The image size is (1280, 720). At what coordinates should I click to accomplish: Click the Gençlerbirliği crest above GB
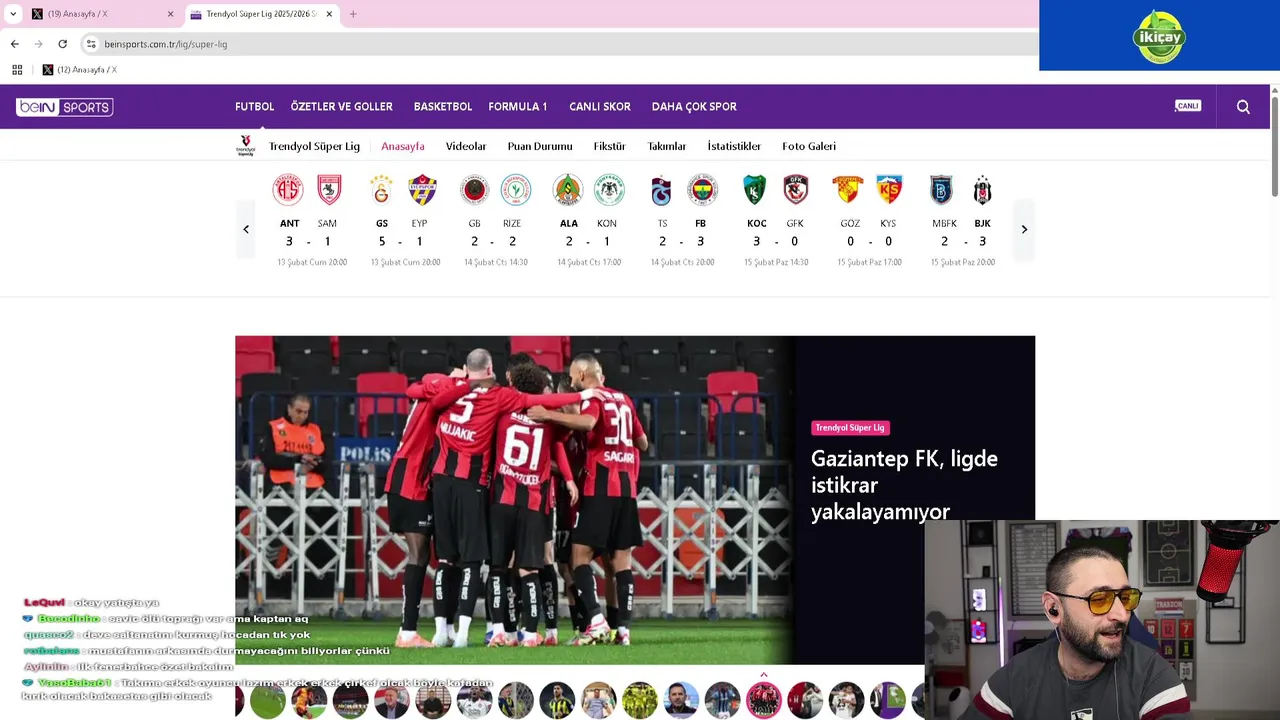(x=474, y=190)
